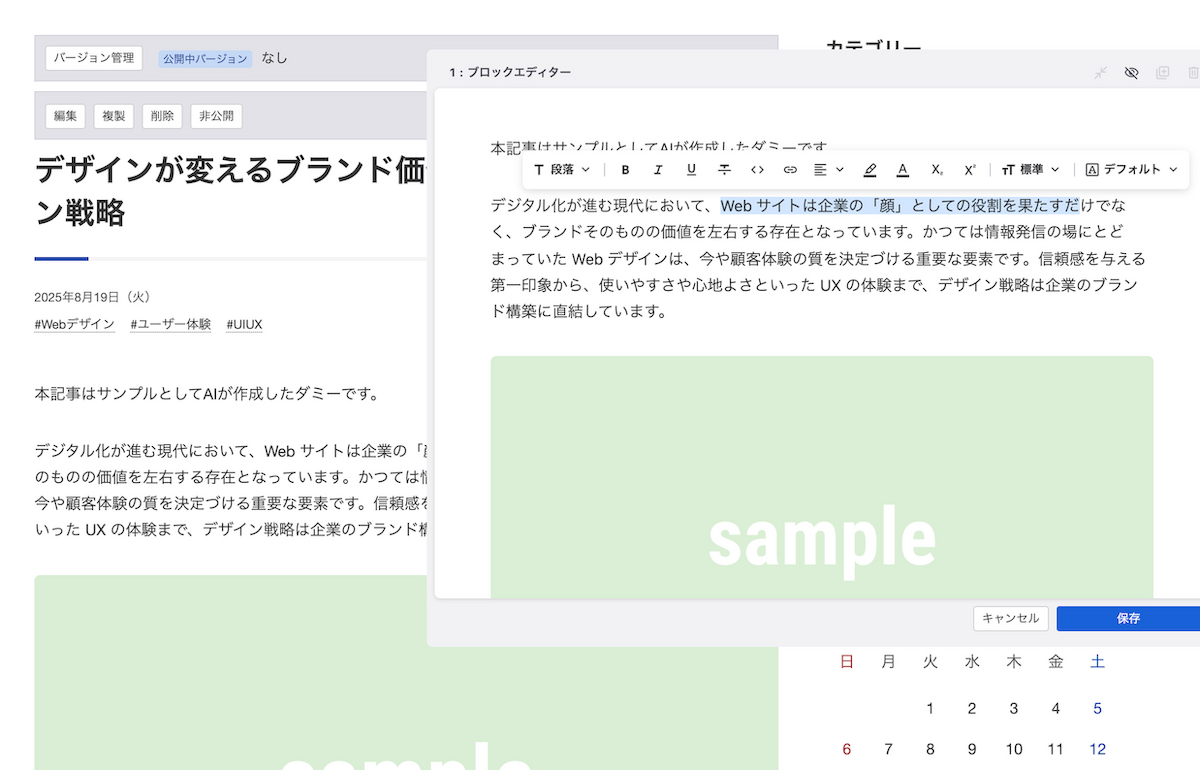Click the sample image in block editor

tap(822, 477)
